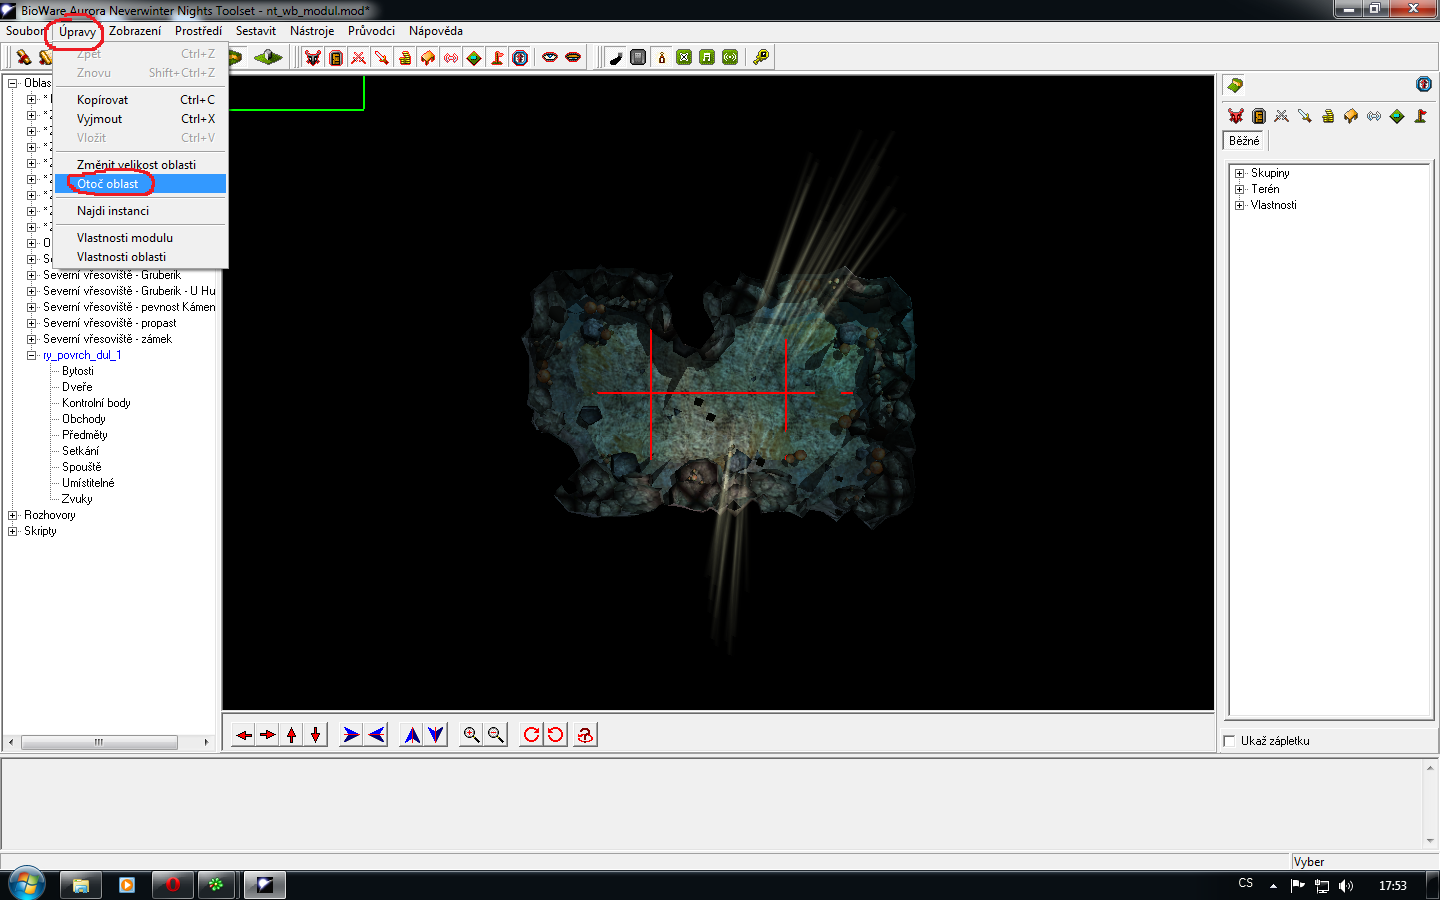Rotate camera clockwise with red arrow button
The width and height of the screenshot is (1440, 900).
pyautogui.click(x=531, y=735)
